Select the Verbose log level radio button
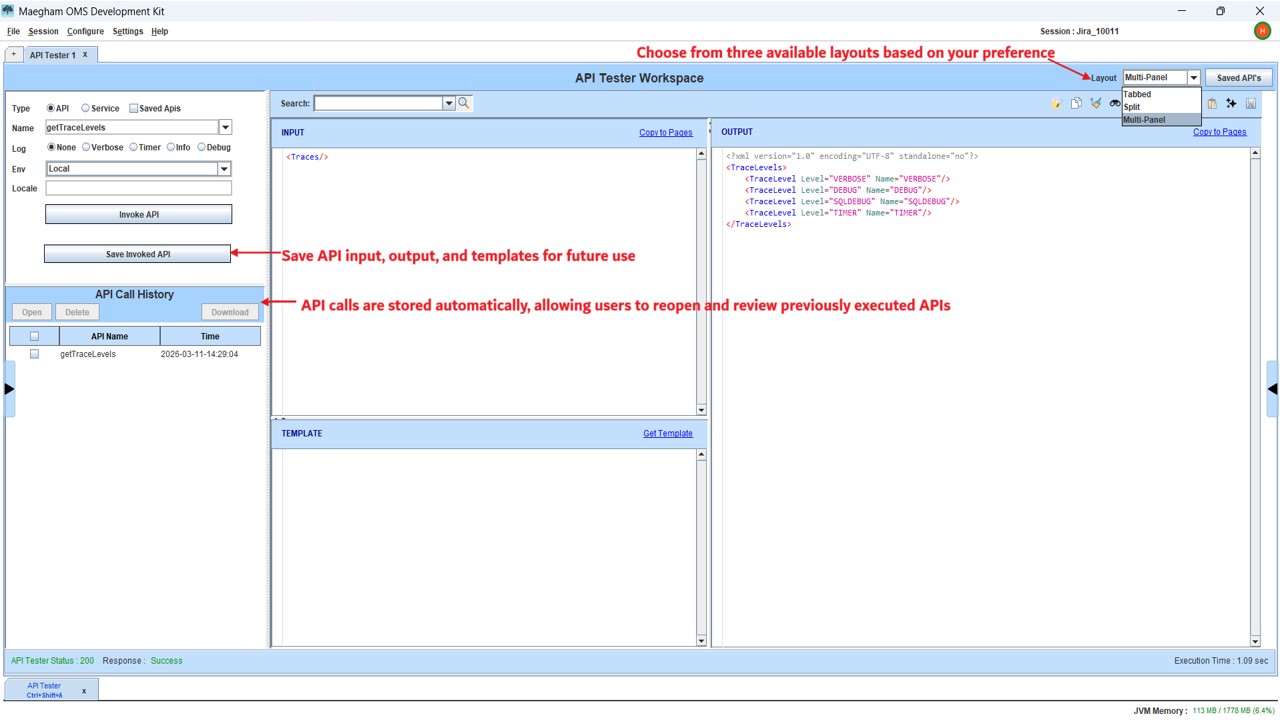This screenshot has height=720, width=1280. 87,147
